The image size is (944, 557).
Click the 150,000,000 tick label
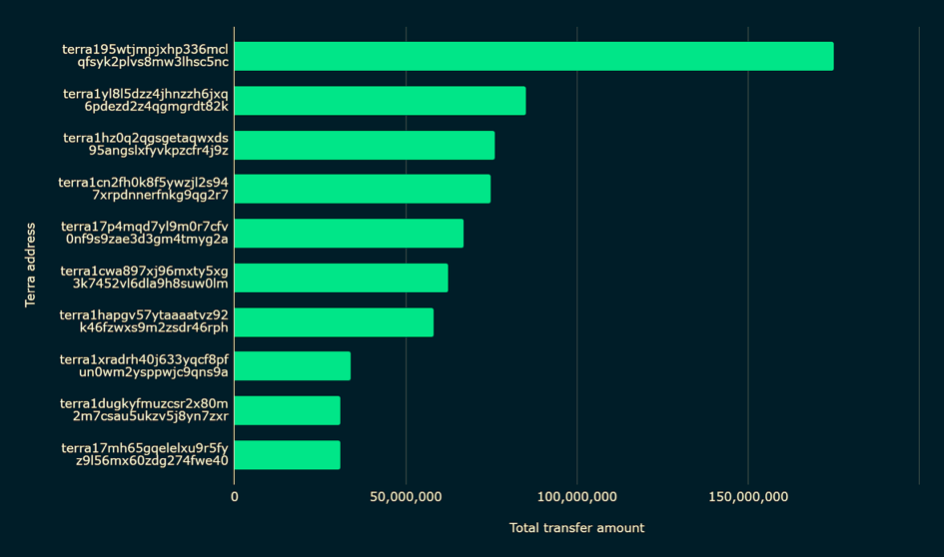click(748, 496)
